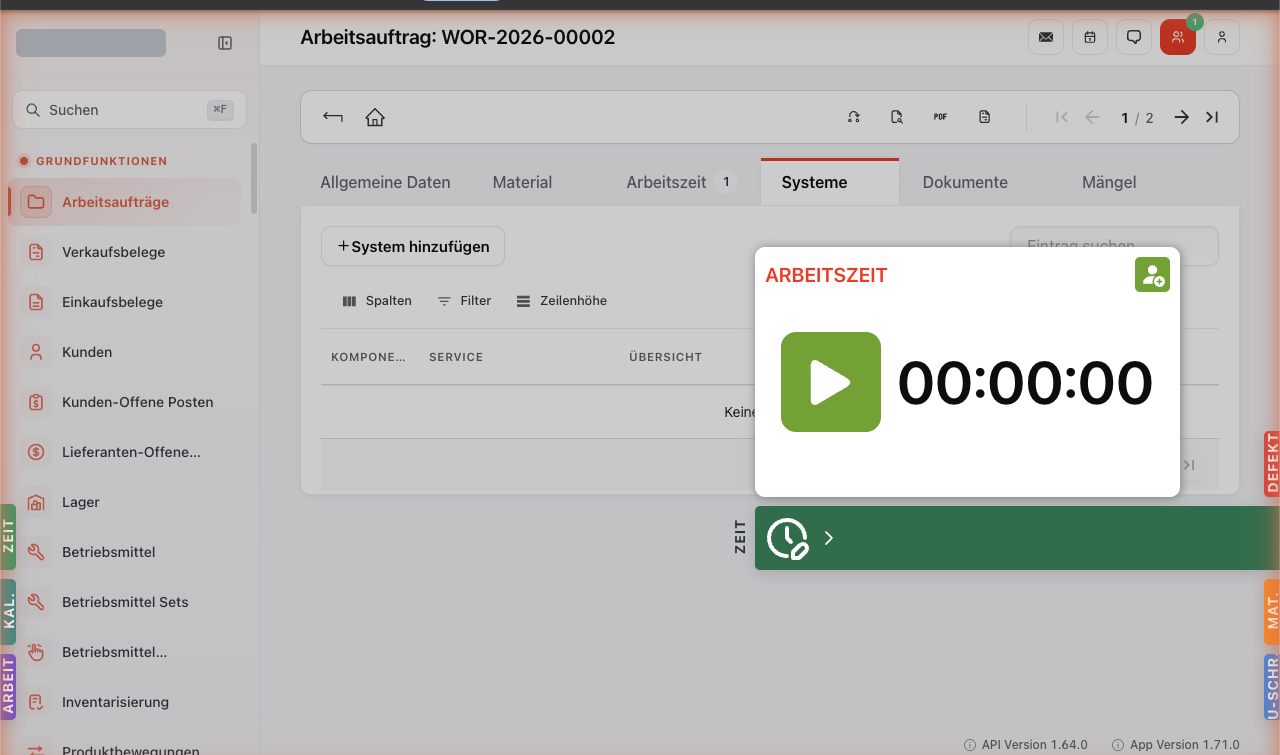Start the Arbeitszeit timer with the play button

[x=830, y=382]
